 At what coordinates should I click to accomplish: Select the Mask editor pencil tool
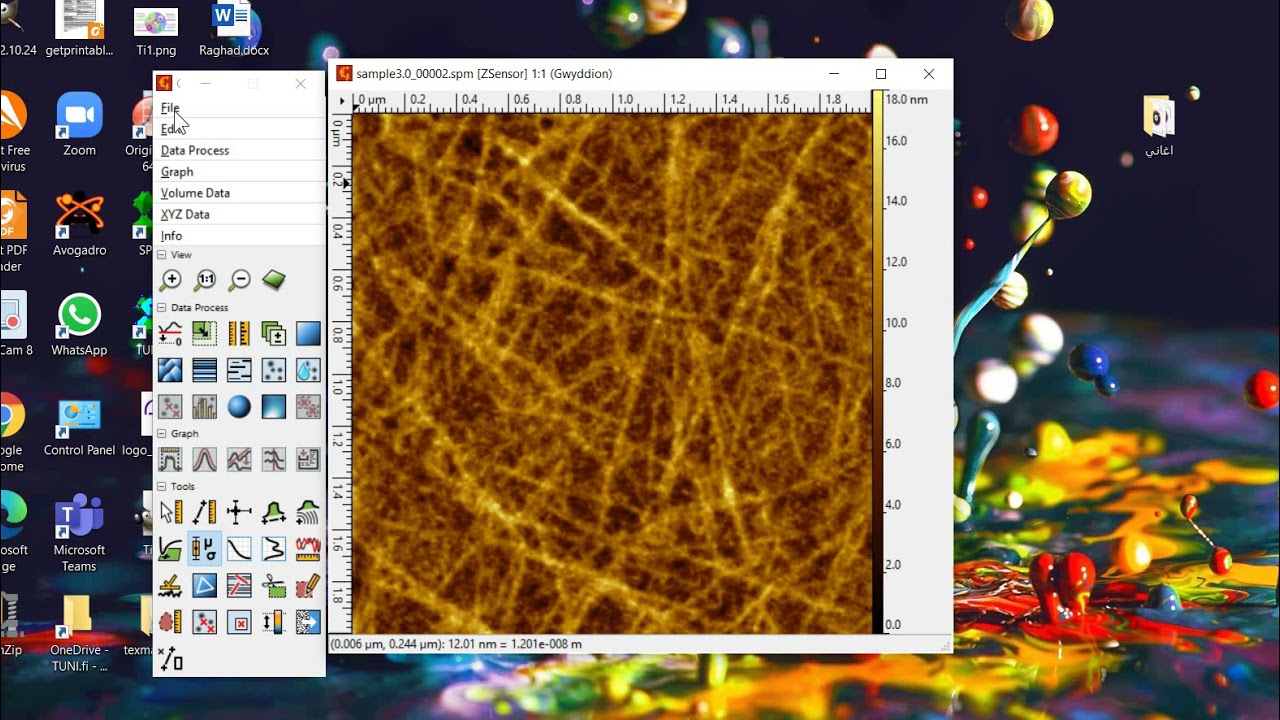pos(308,585)
